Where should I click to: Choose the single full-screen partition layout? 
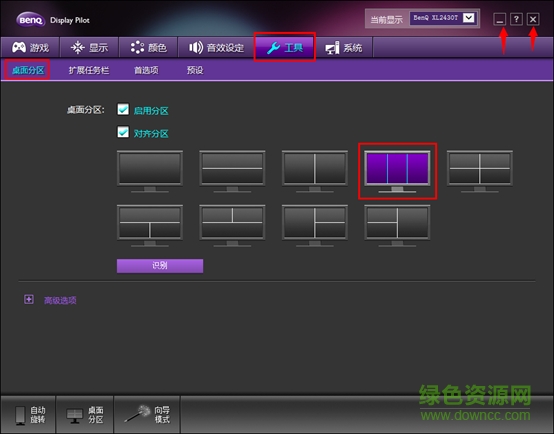point(150,171)
